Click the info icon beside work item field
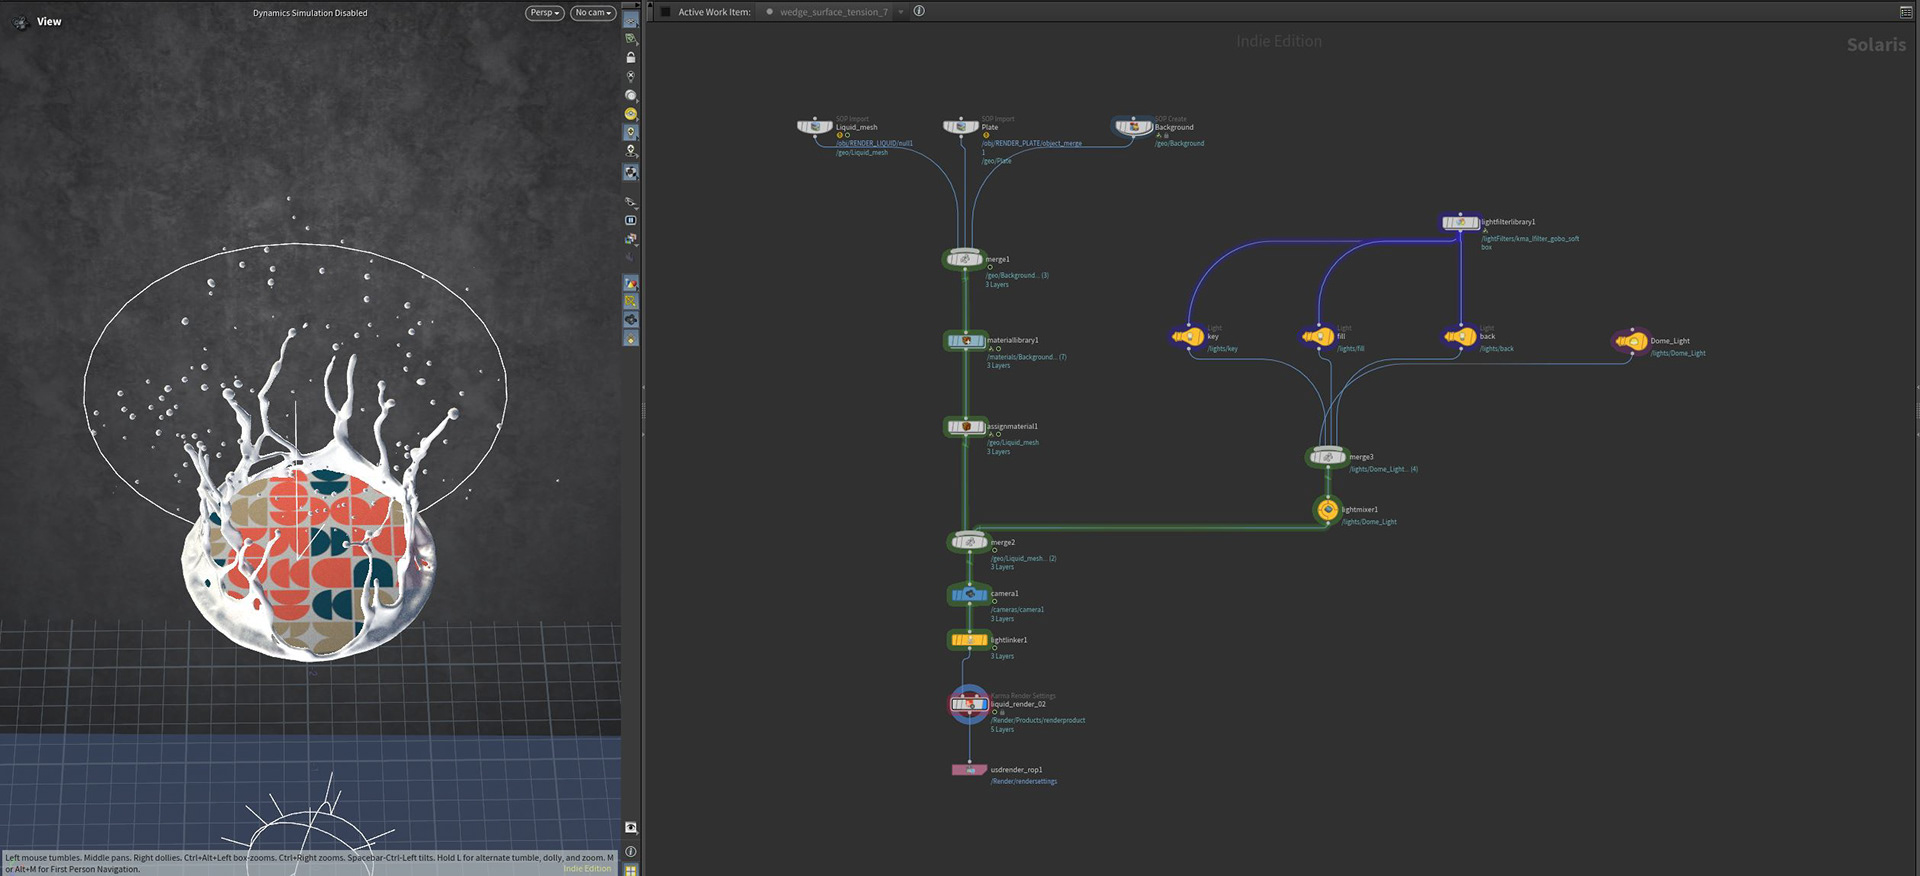The height and width of the screenshot is (876, 1920). coord(919,11)
